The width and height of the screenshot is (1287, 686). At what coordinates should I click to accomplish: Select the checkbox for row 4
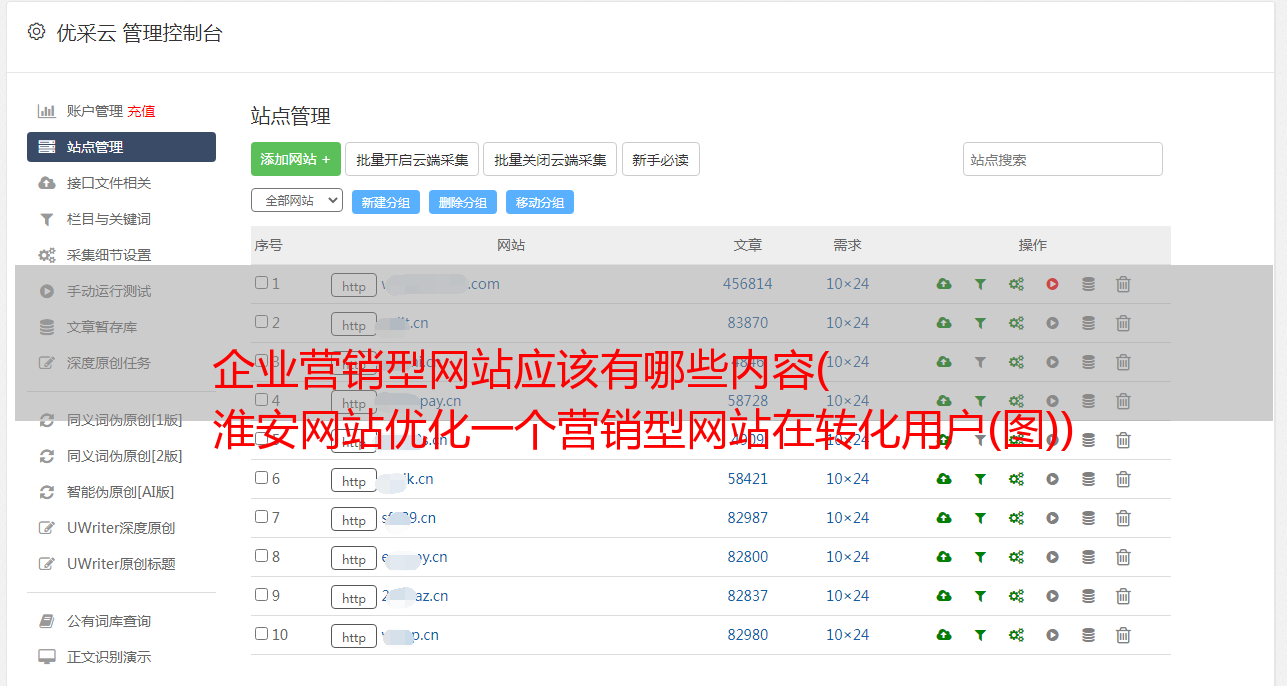[x=261, y=400]
